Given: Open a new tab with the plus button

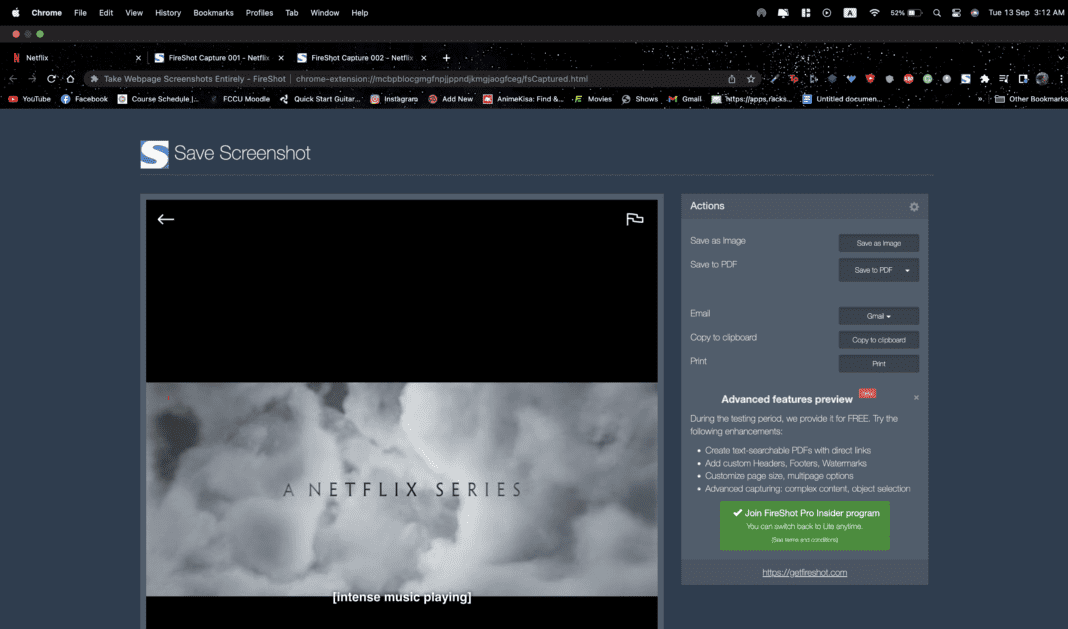Looking at the screenshot, I should coord(446,58).
